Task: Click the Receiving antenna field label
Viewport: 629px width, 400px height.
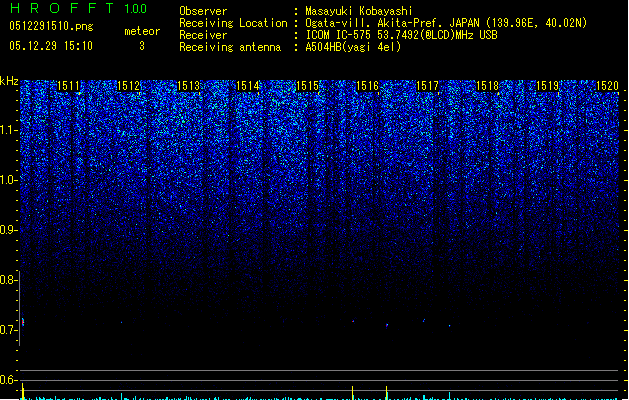Action: click(230, 47)
